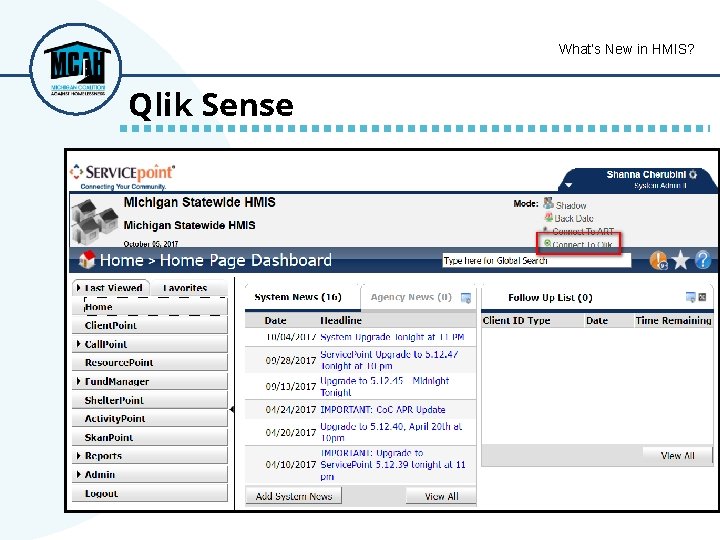
Task: Click Time Remaining column header
Action: pyautogui.click(x=673, y=321)
